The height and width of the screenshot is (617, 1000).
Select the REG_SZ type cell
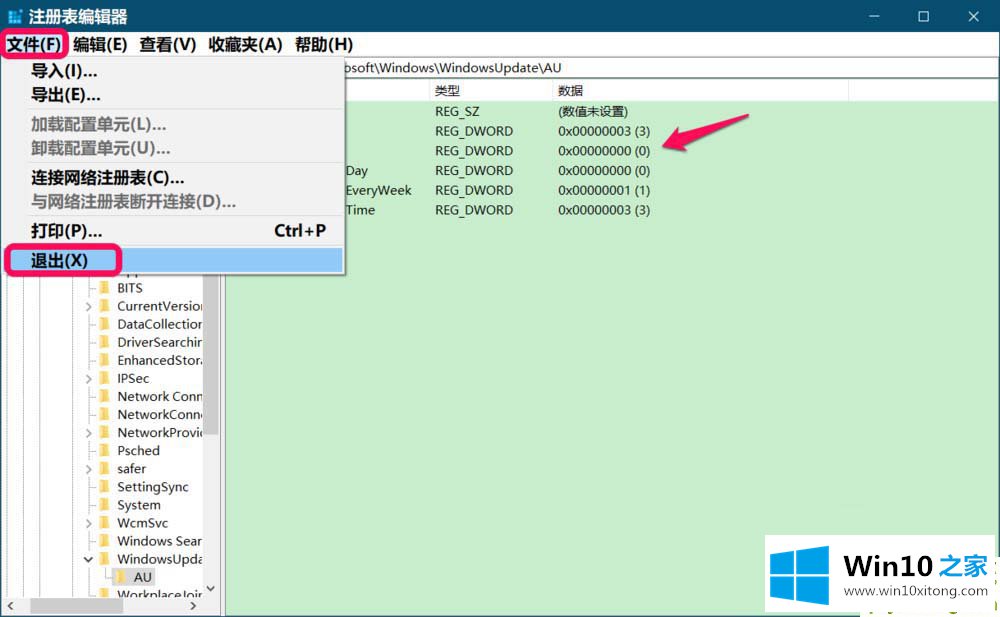point(457,111)
